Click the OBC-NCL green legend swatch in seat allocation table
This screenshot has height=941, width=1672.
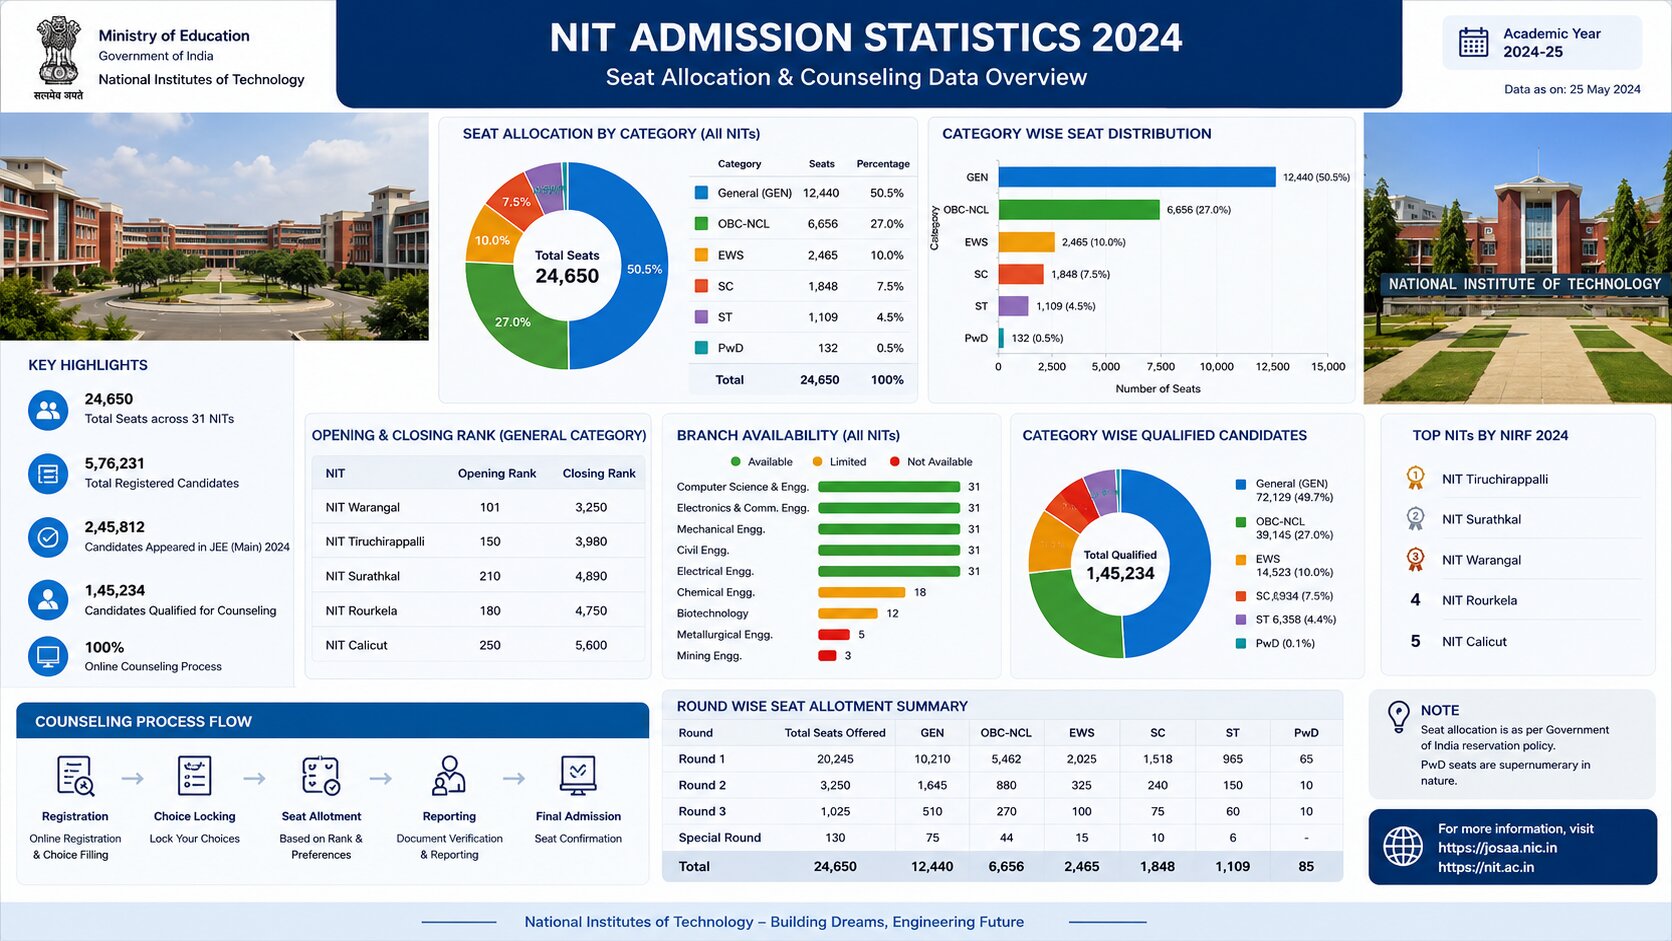tap(702, 224)
